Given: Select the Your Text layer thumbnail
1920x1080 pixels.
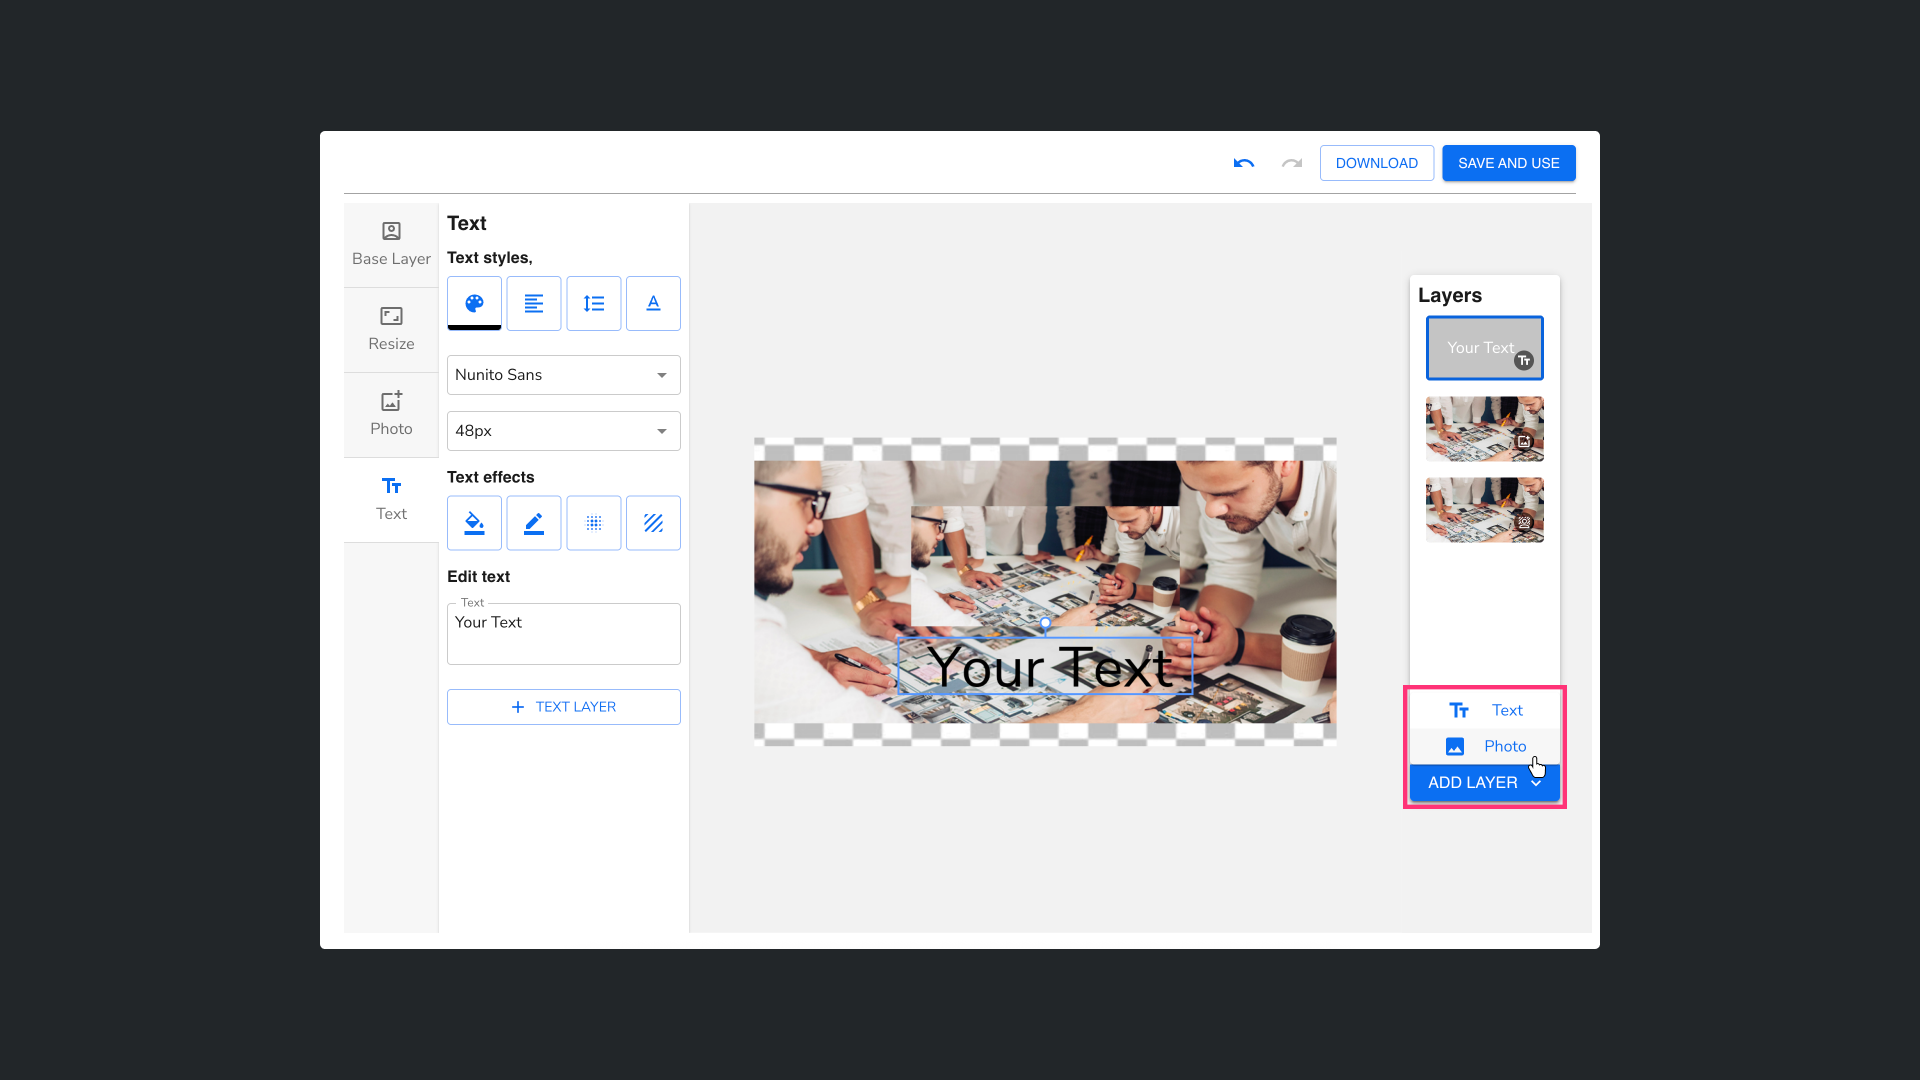Looking at the screenshot, I should (1484, 348).
